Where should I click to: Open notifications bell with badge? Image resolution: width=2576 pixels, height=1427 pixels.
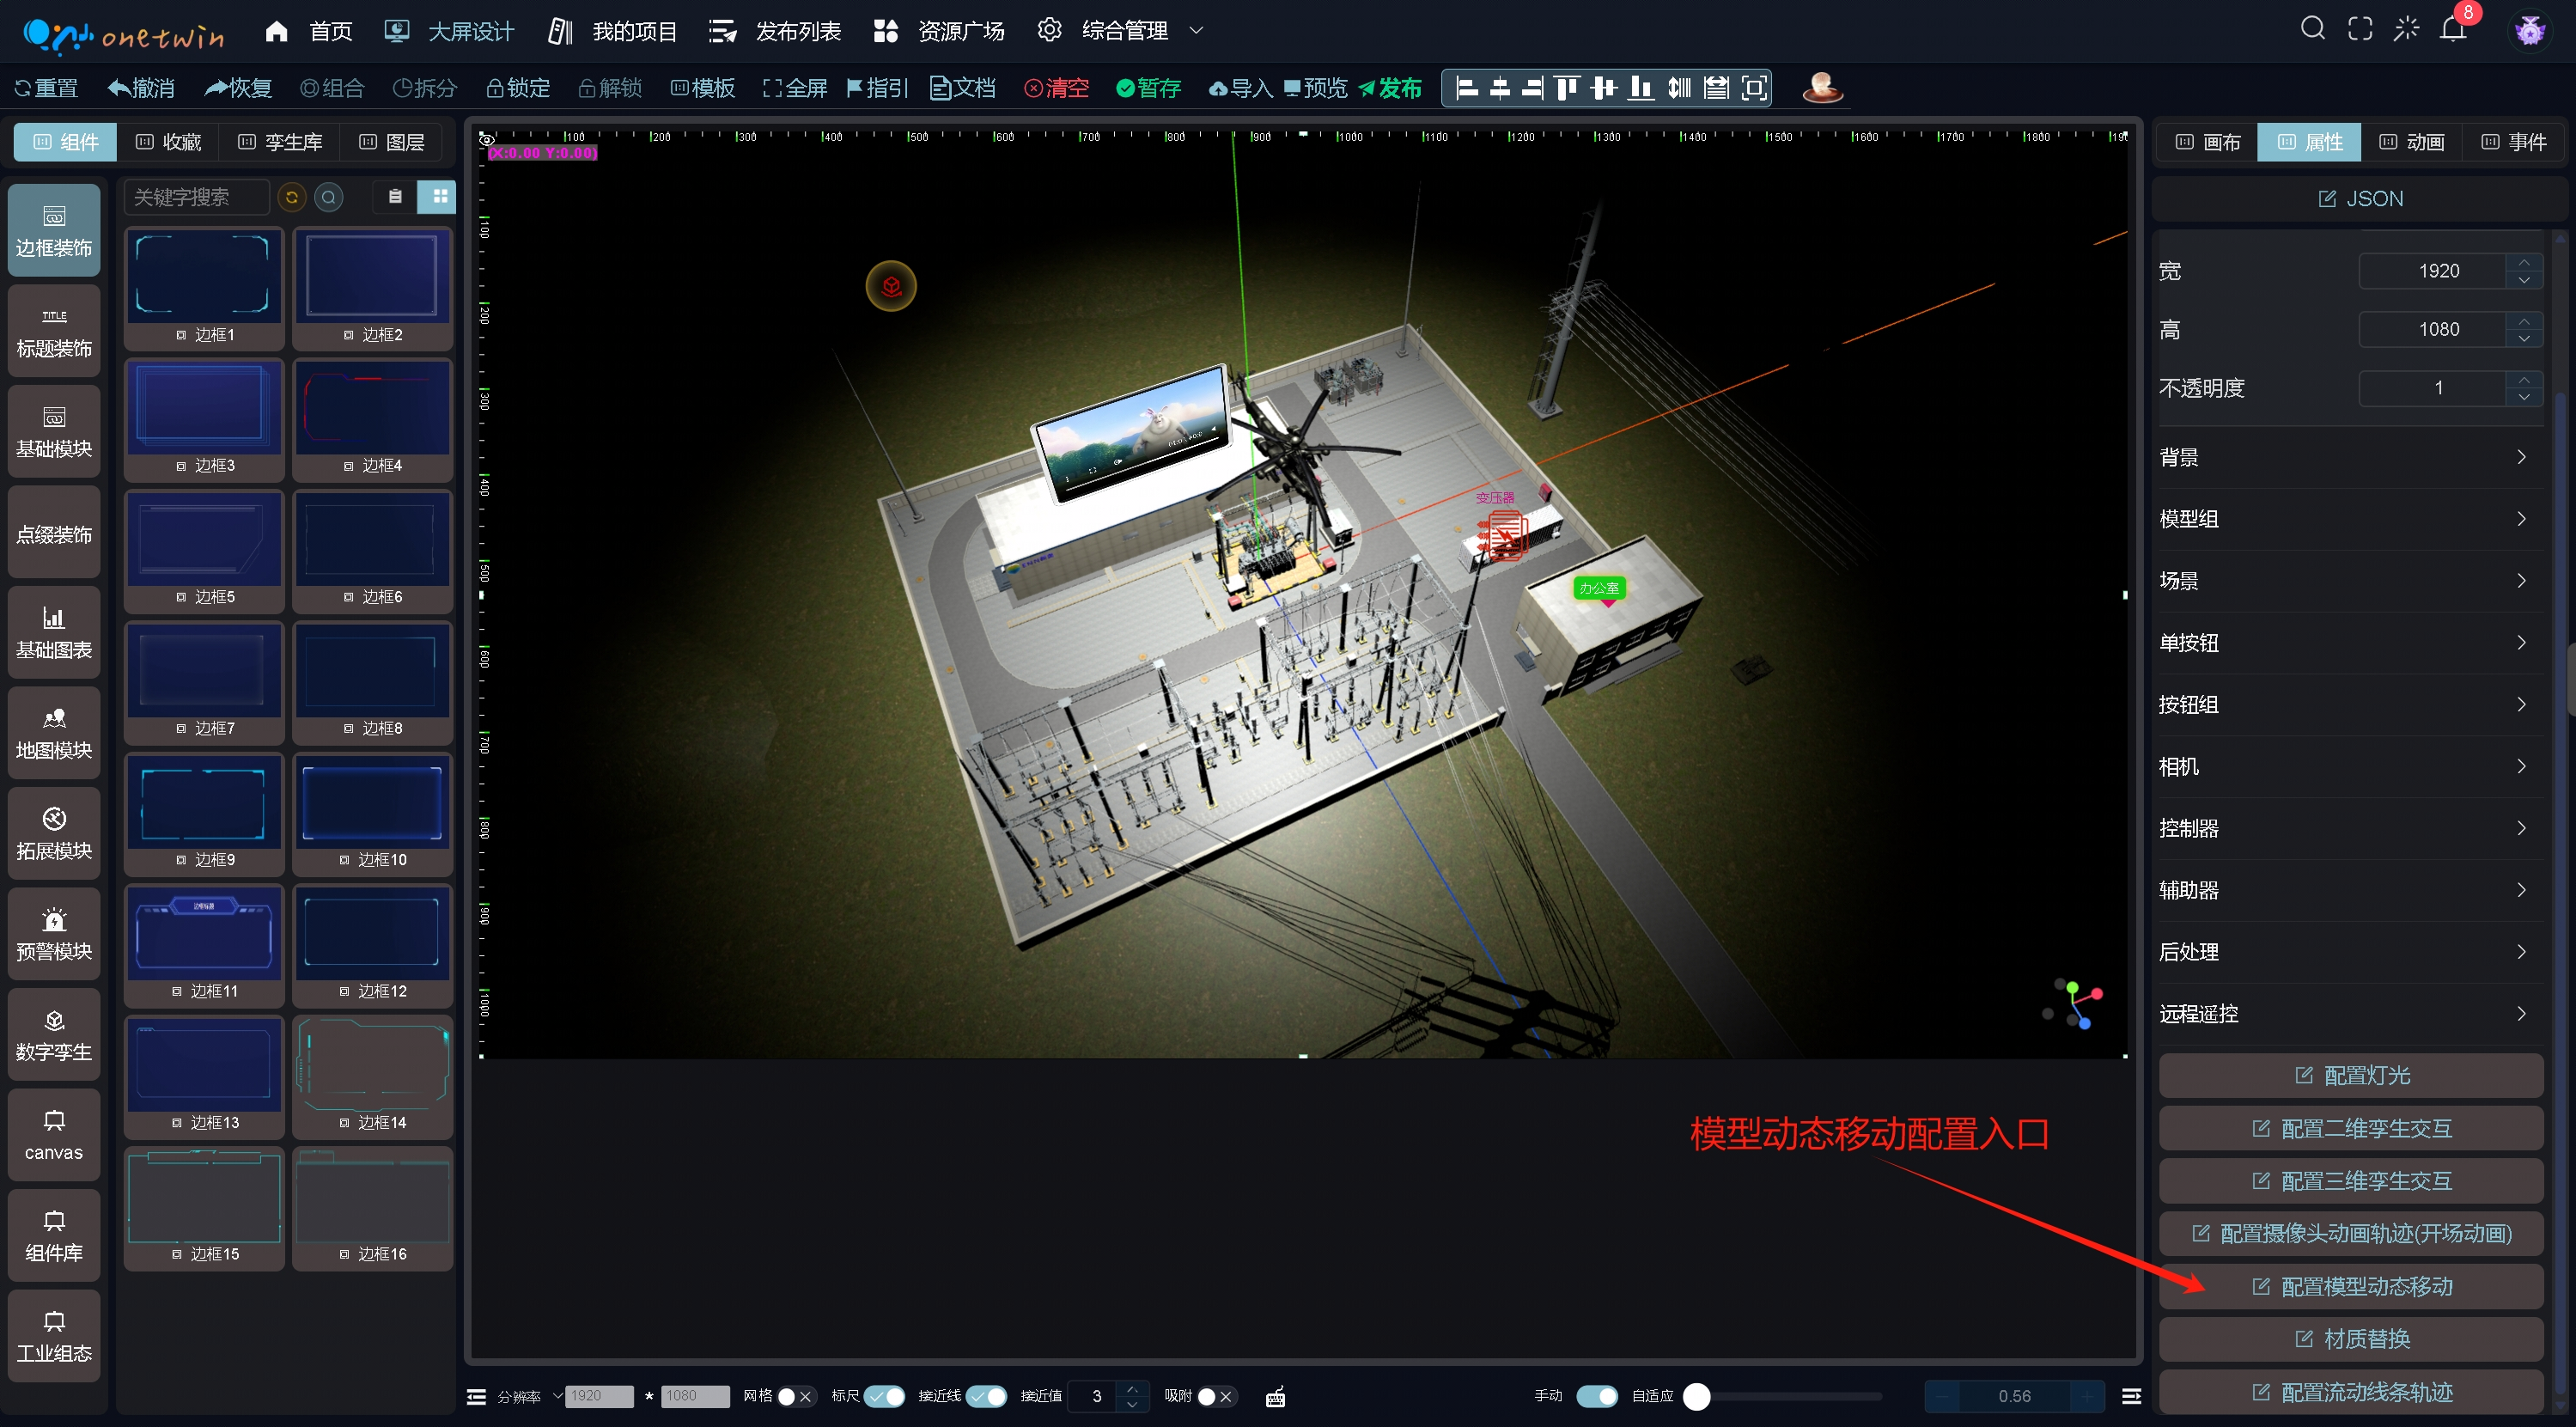click(2452, 28)
